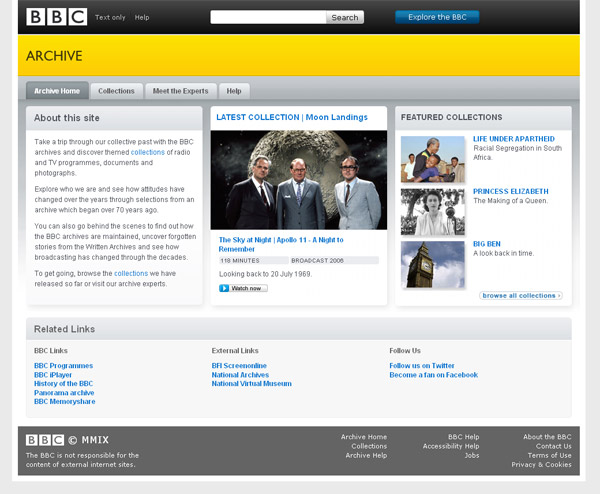600x494 pixels.
Task: Open the BBC Programmes link
Action: pos(64,365)
